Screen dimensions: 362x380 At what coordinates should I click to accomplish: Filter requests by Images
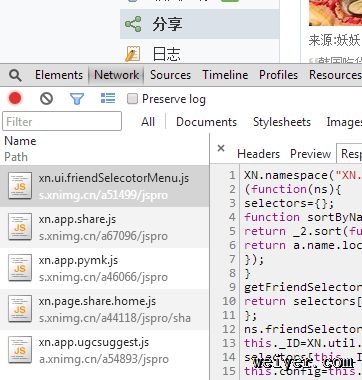344,122
